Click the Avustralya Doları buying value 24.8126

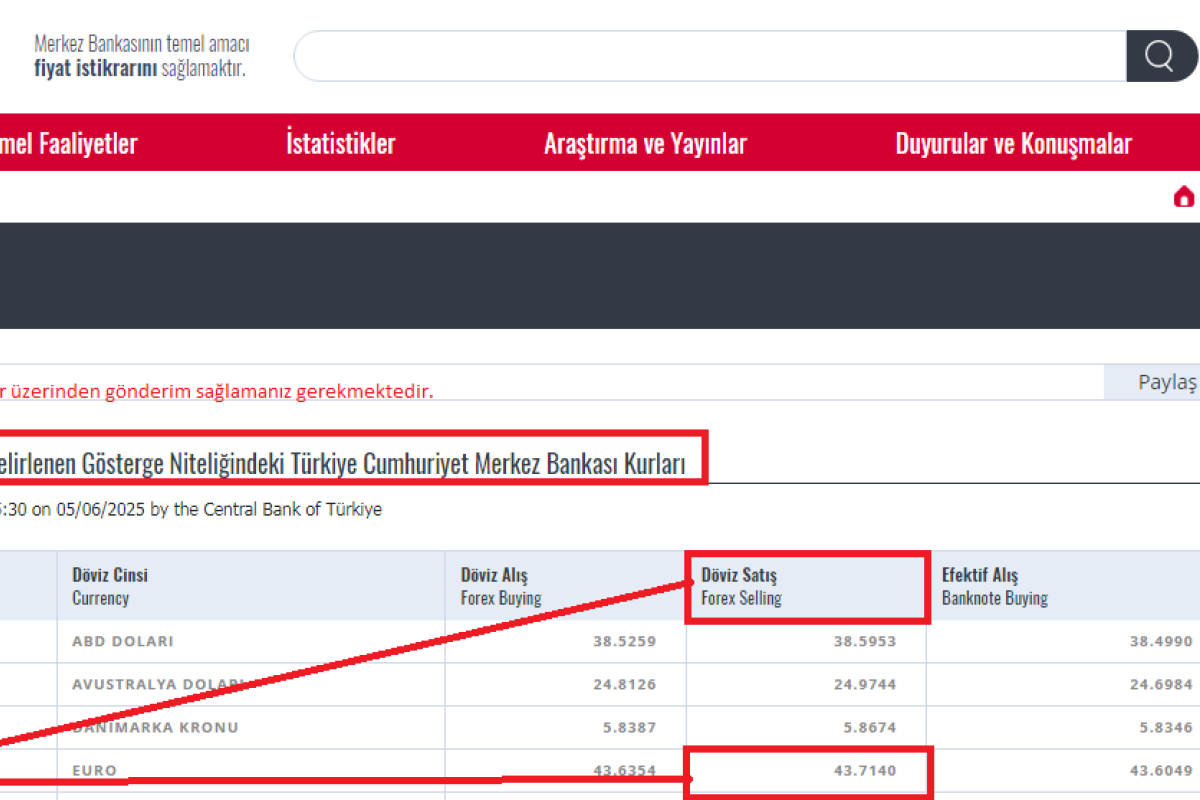point(625,685)
